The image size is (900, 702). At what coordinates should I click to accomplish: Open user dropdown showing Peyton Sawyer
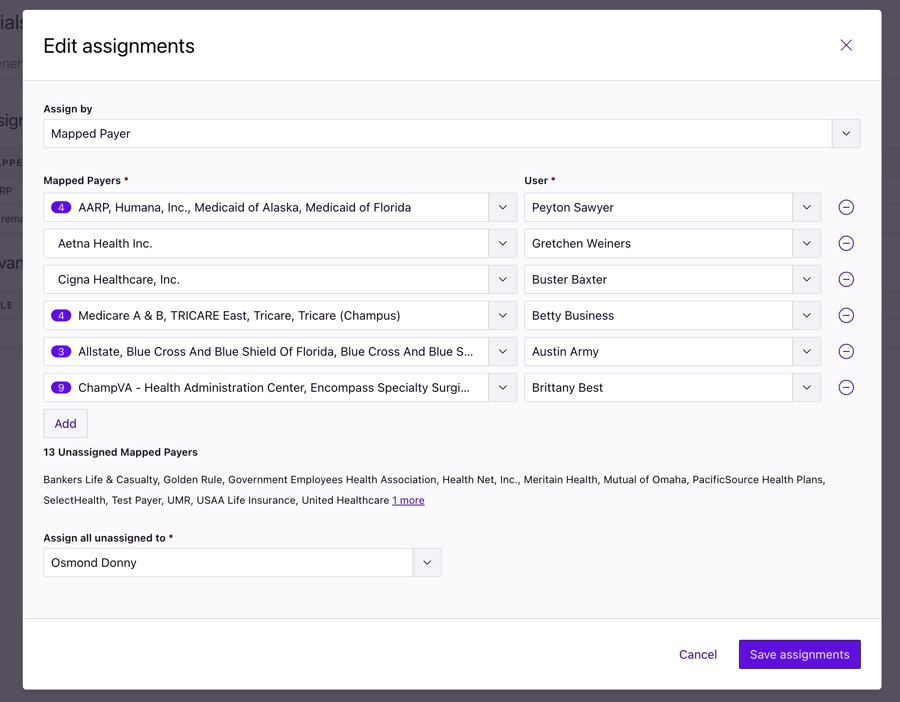click(806, 207)
